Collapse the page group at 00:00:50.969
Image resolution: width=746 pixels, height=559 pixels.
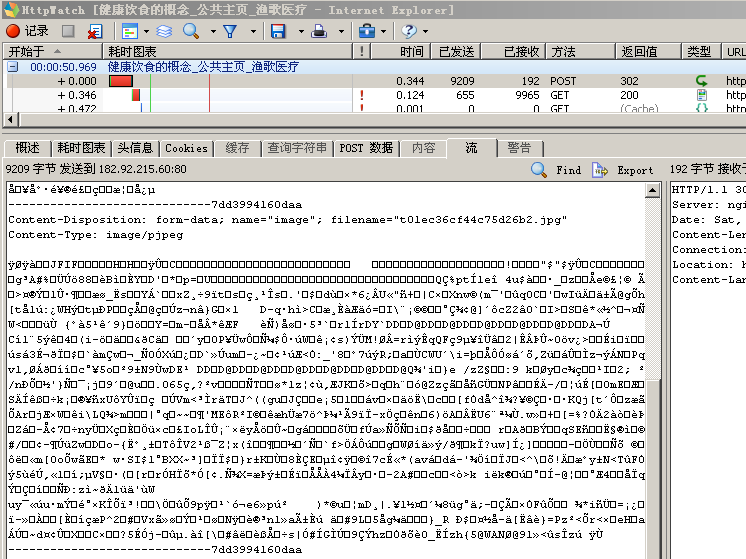(x=13, y=67)
